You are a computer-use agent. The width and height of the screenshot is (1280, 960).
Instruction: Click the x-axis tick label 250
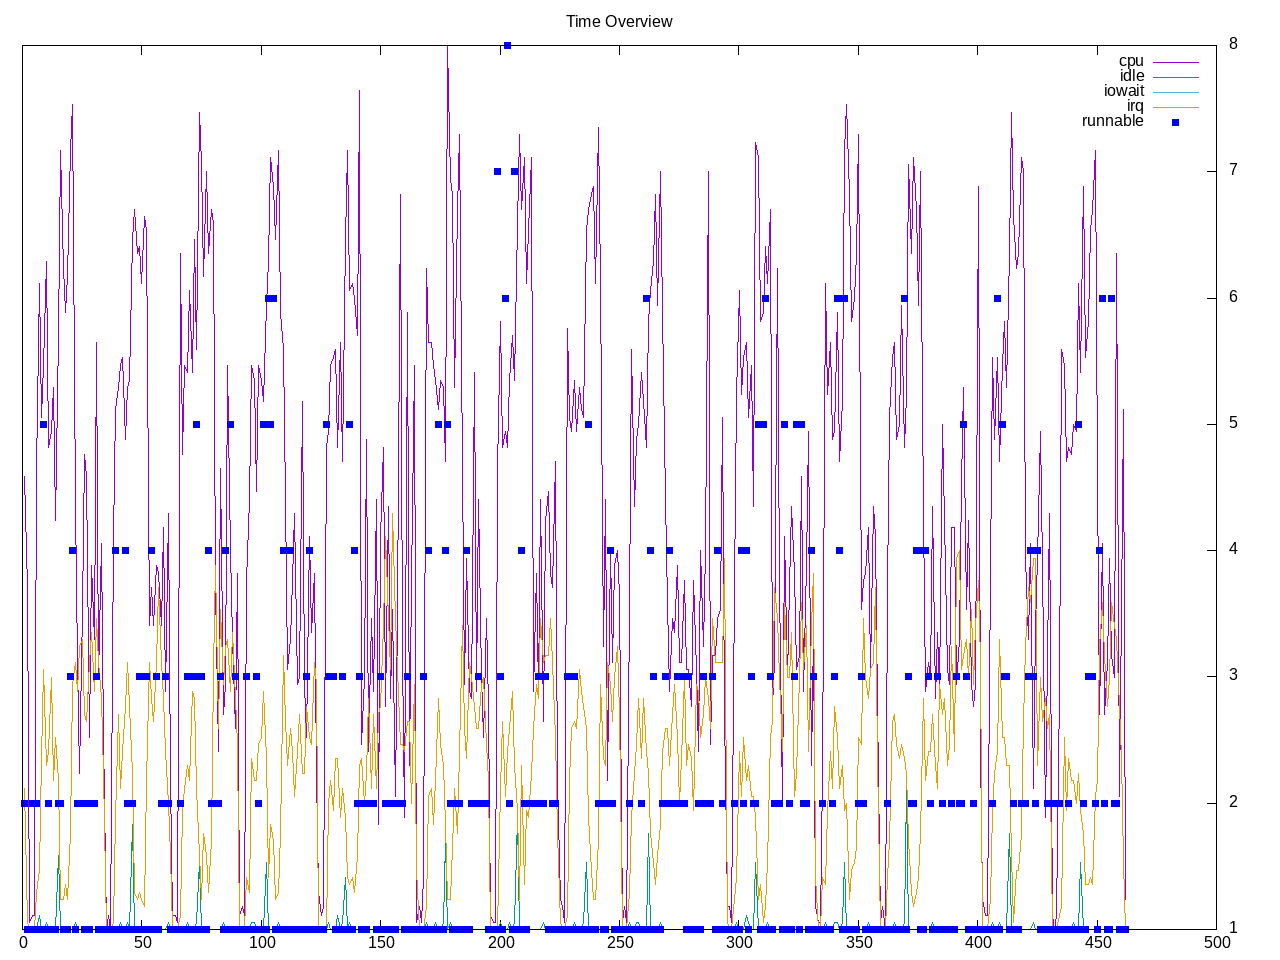pyautogui.click(x=619, y=943)
